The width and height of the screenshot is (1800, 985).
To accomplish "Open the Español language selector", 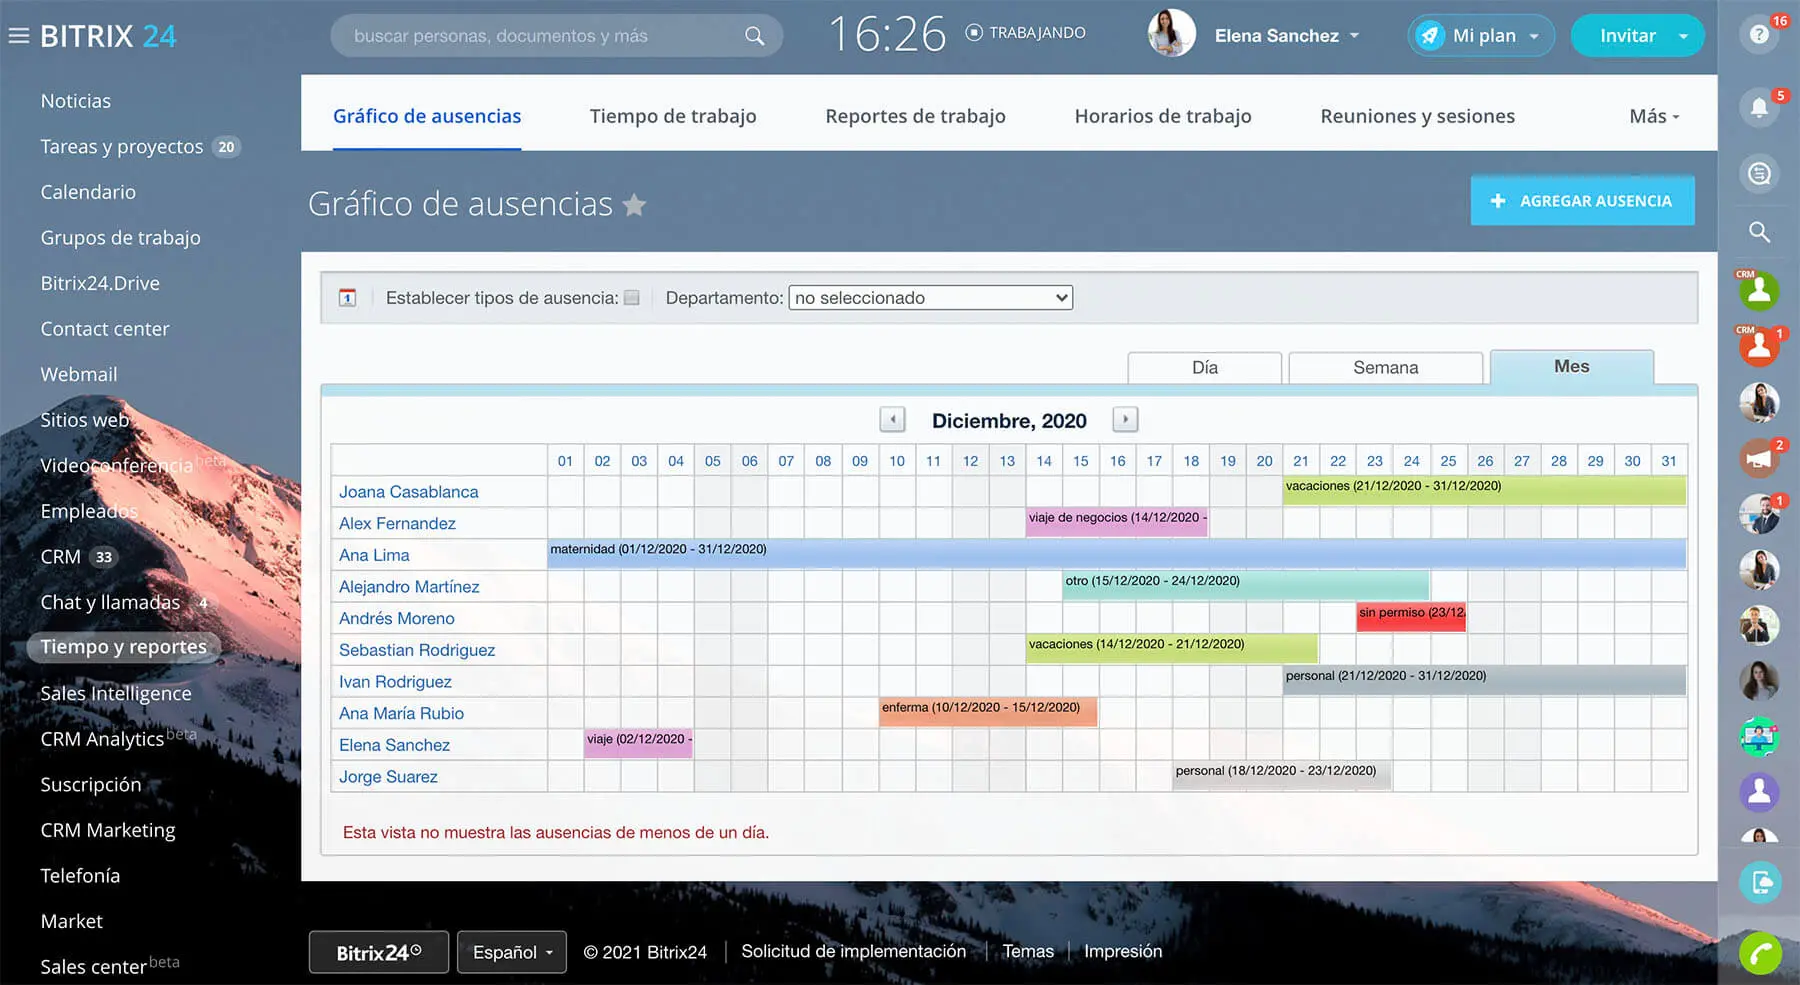I will pos(512,952).
